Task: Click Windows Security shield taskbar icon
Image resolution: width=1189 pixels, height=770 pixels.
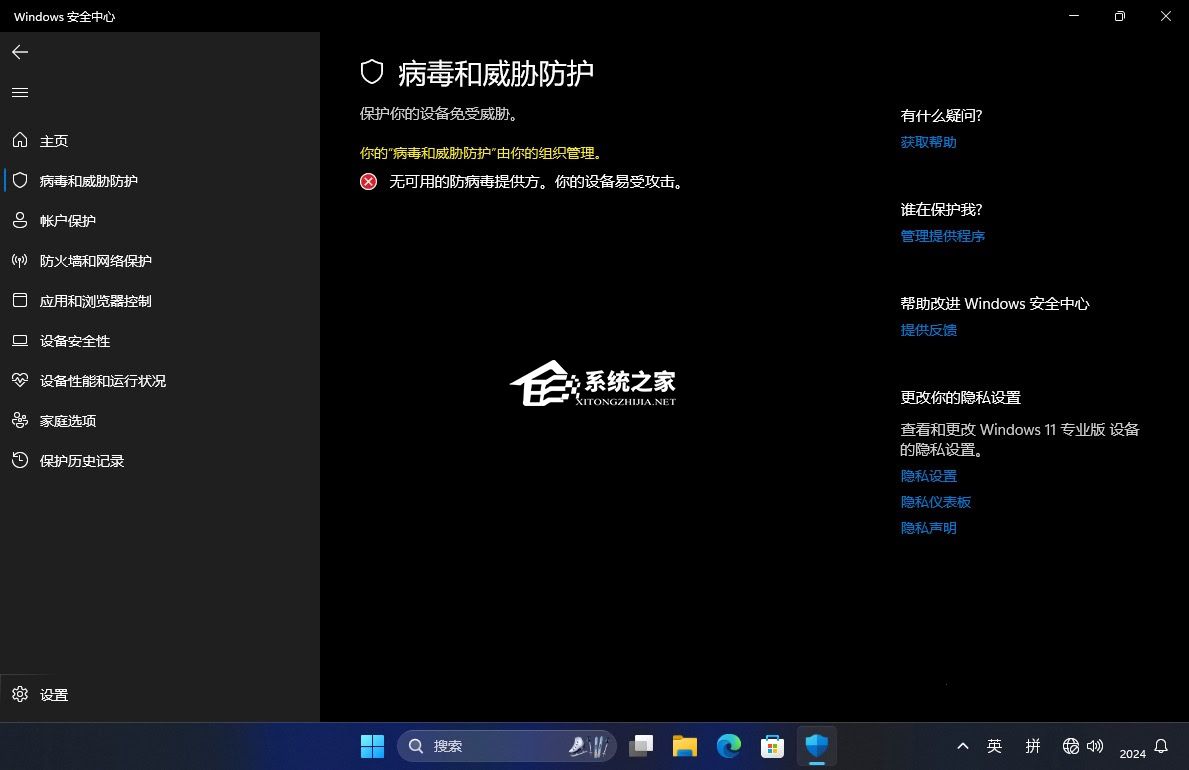Action: [x=817, y=746]
